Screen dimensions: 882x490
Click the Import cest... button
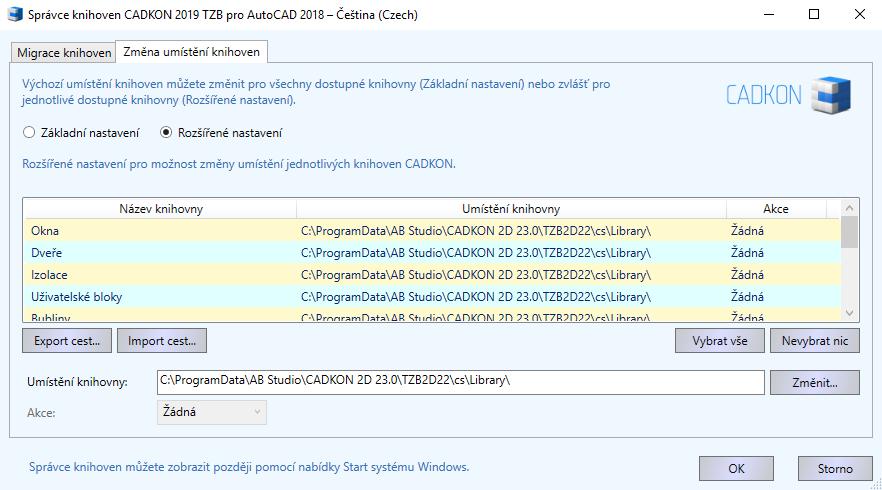click(162, 341)
